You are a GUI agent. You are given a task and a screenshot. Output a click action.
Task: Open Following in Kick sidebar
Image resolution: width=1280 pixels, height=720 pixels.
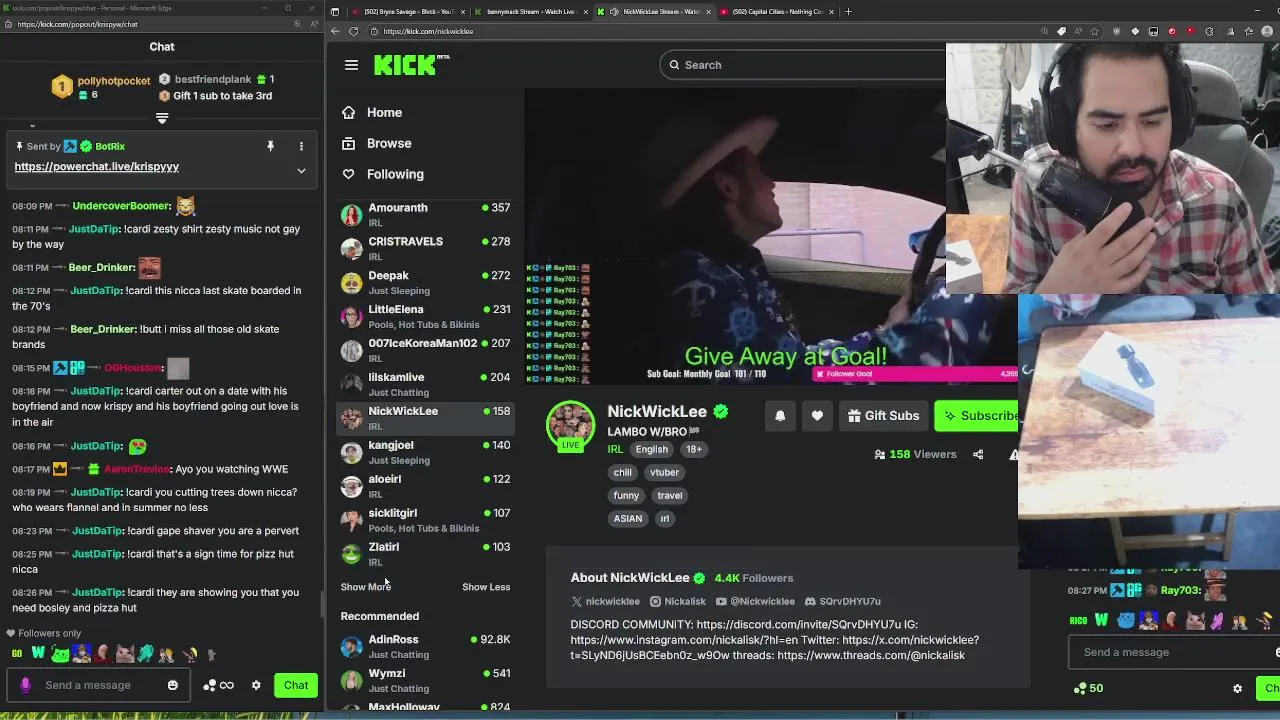coord(395,174)
